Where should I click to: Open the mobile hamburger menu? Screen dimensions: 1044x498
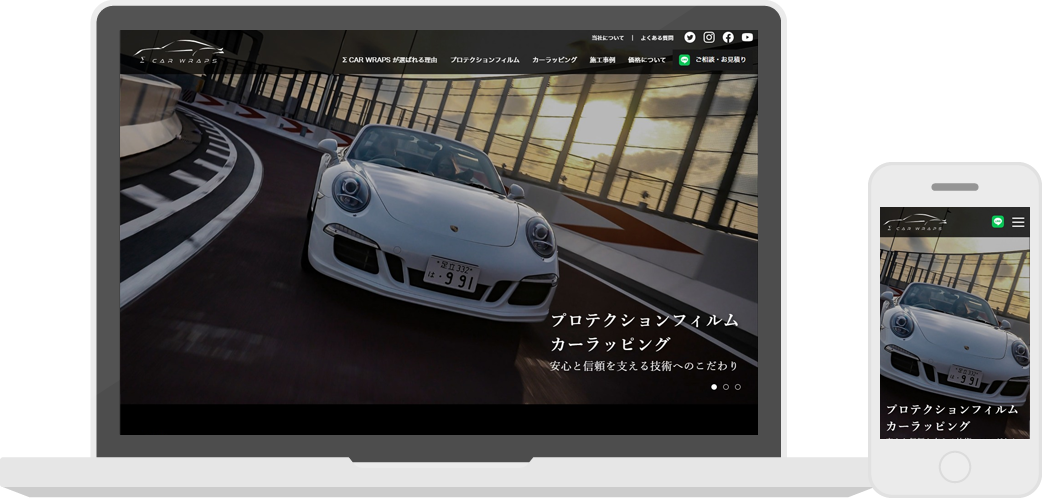[1018, 222]
